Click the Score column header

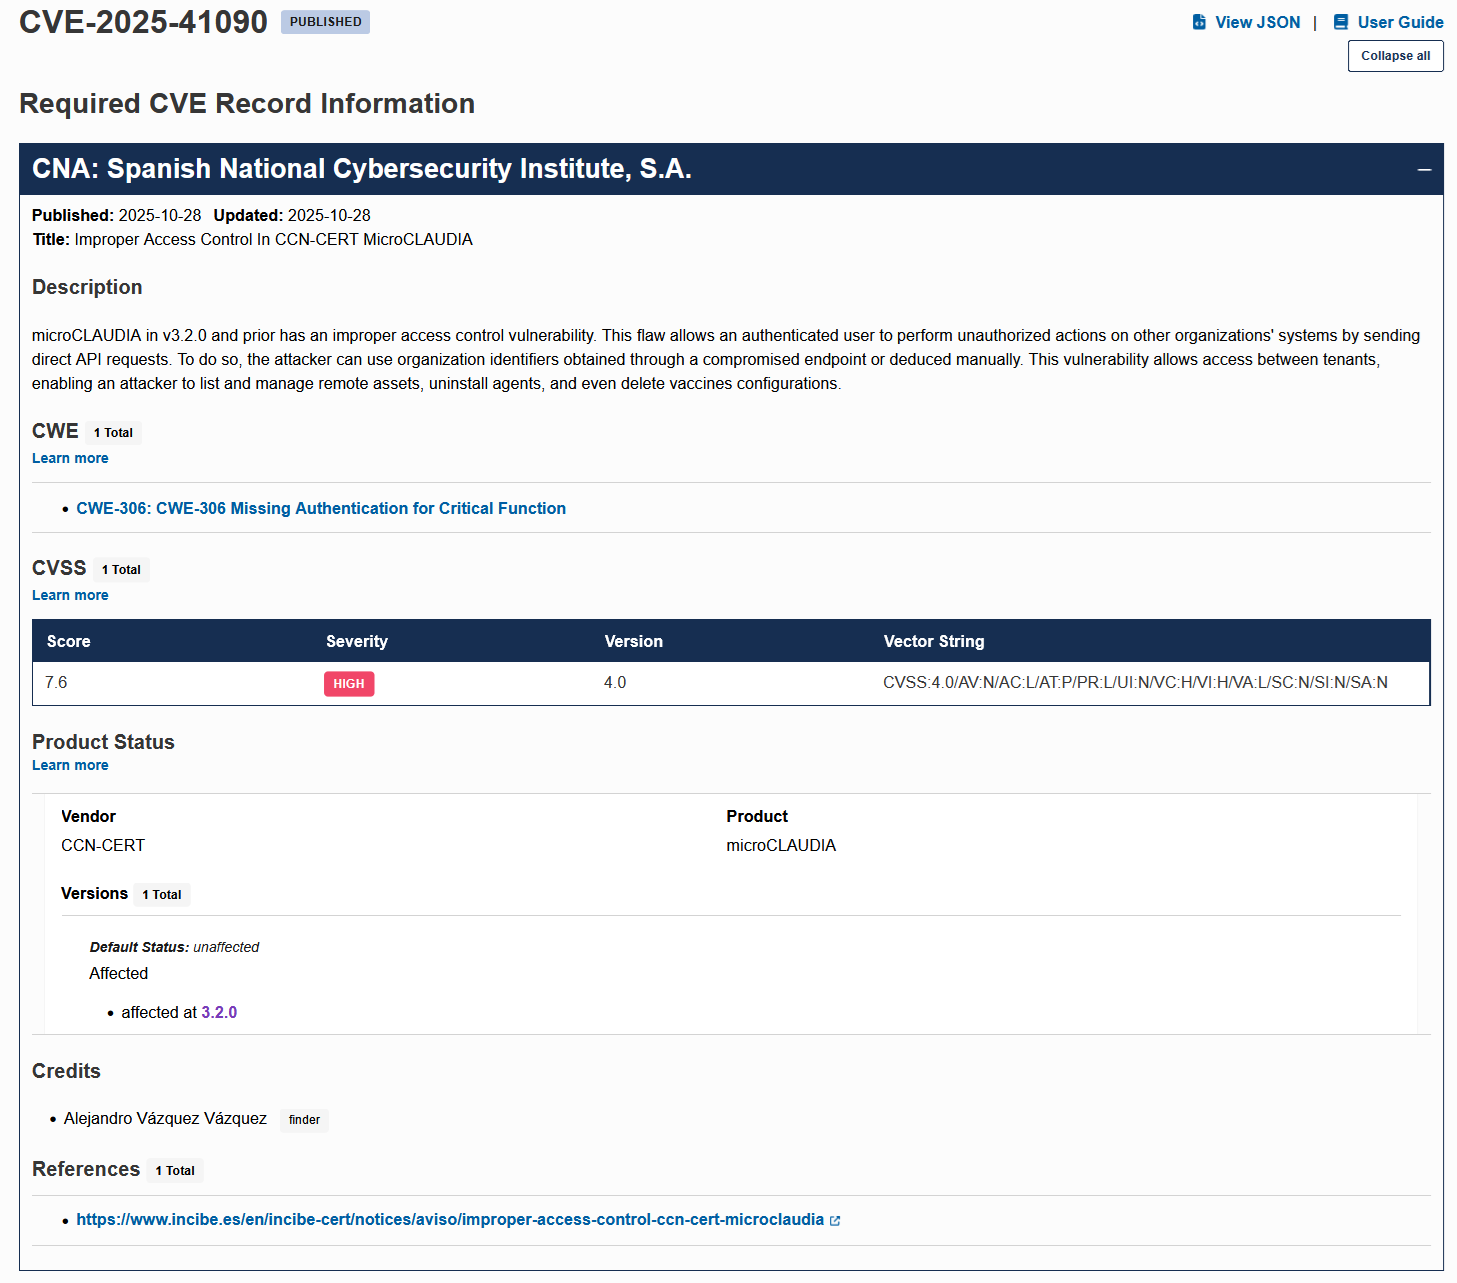click(x=69, y=642)
